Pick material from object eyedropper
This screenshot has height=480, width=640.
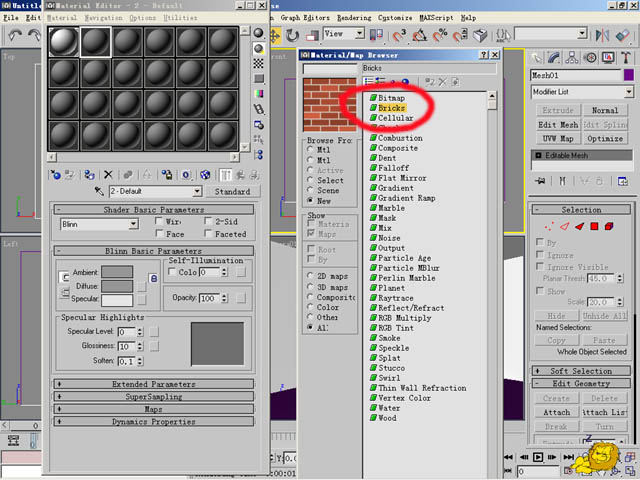pyautogui.click(x=98, y=191)
